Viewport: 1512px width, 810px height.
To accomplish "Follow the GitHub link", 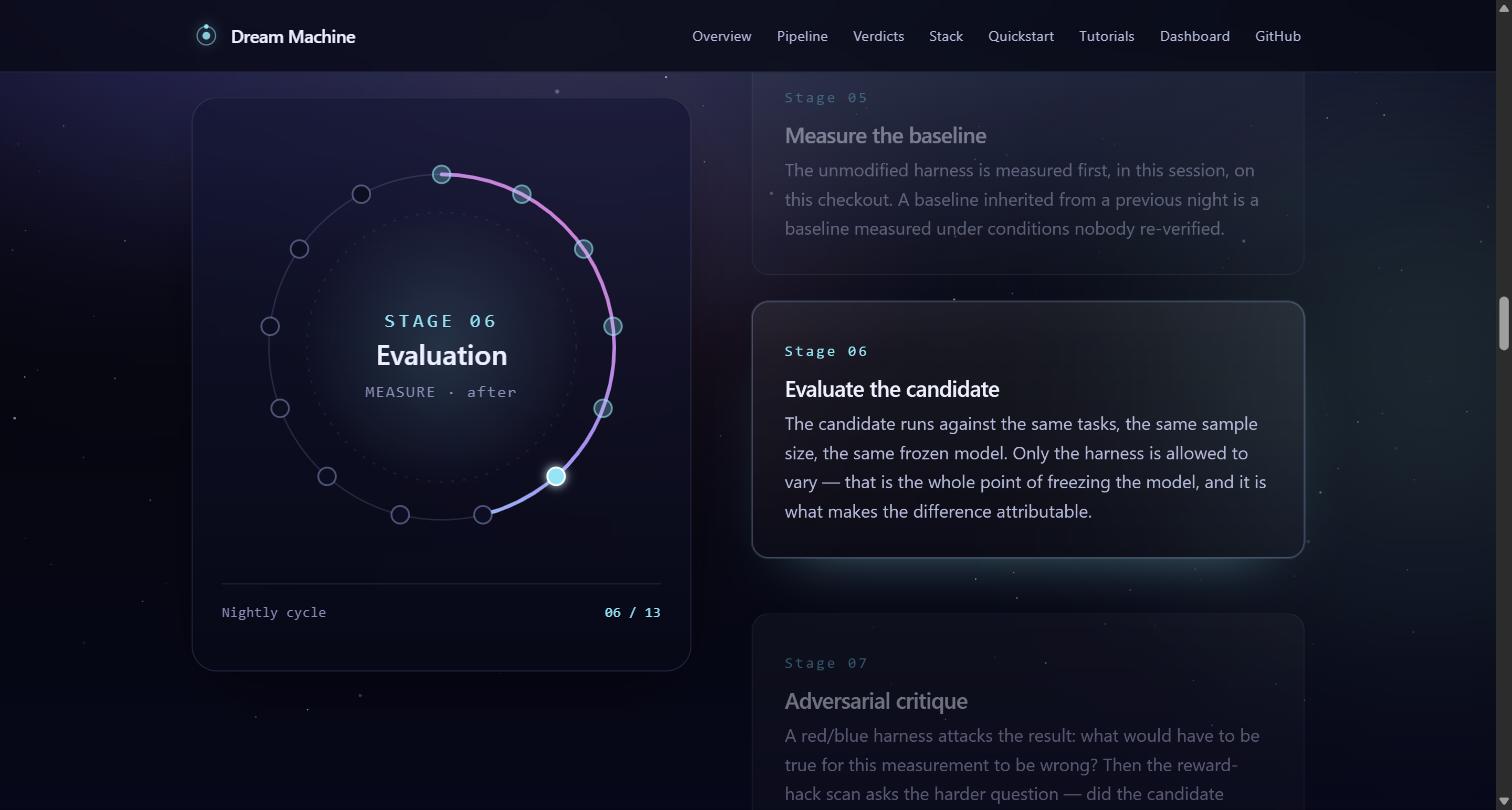I will (x=1278, y=36).
